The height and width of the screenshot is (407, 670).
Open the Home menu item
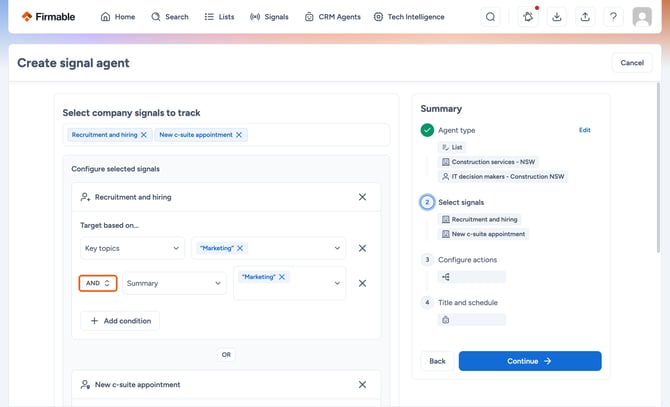pyautogui.click(x=118, y=17)
